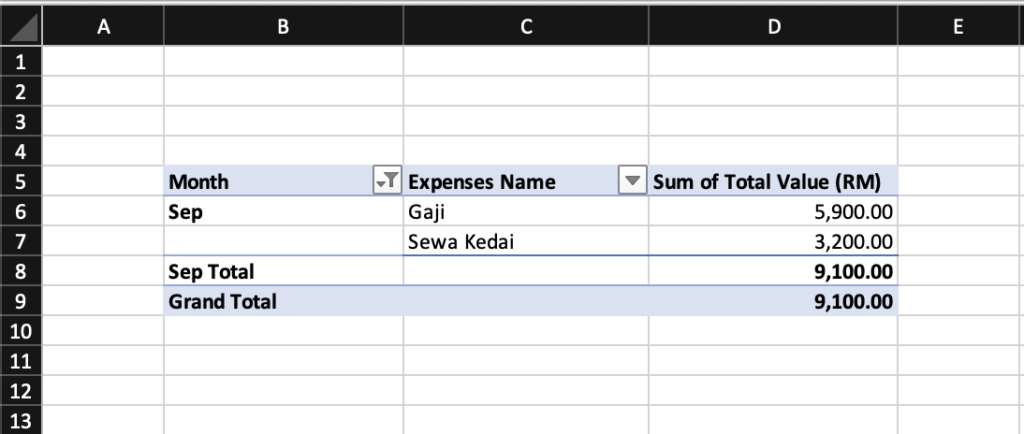The width and height of the screenshot is (1024, 434).
Task: Select row 9 header
Action: (x=21, y=300)
